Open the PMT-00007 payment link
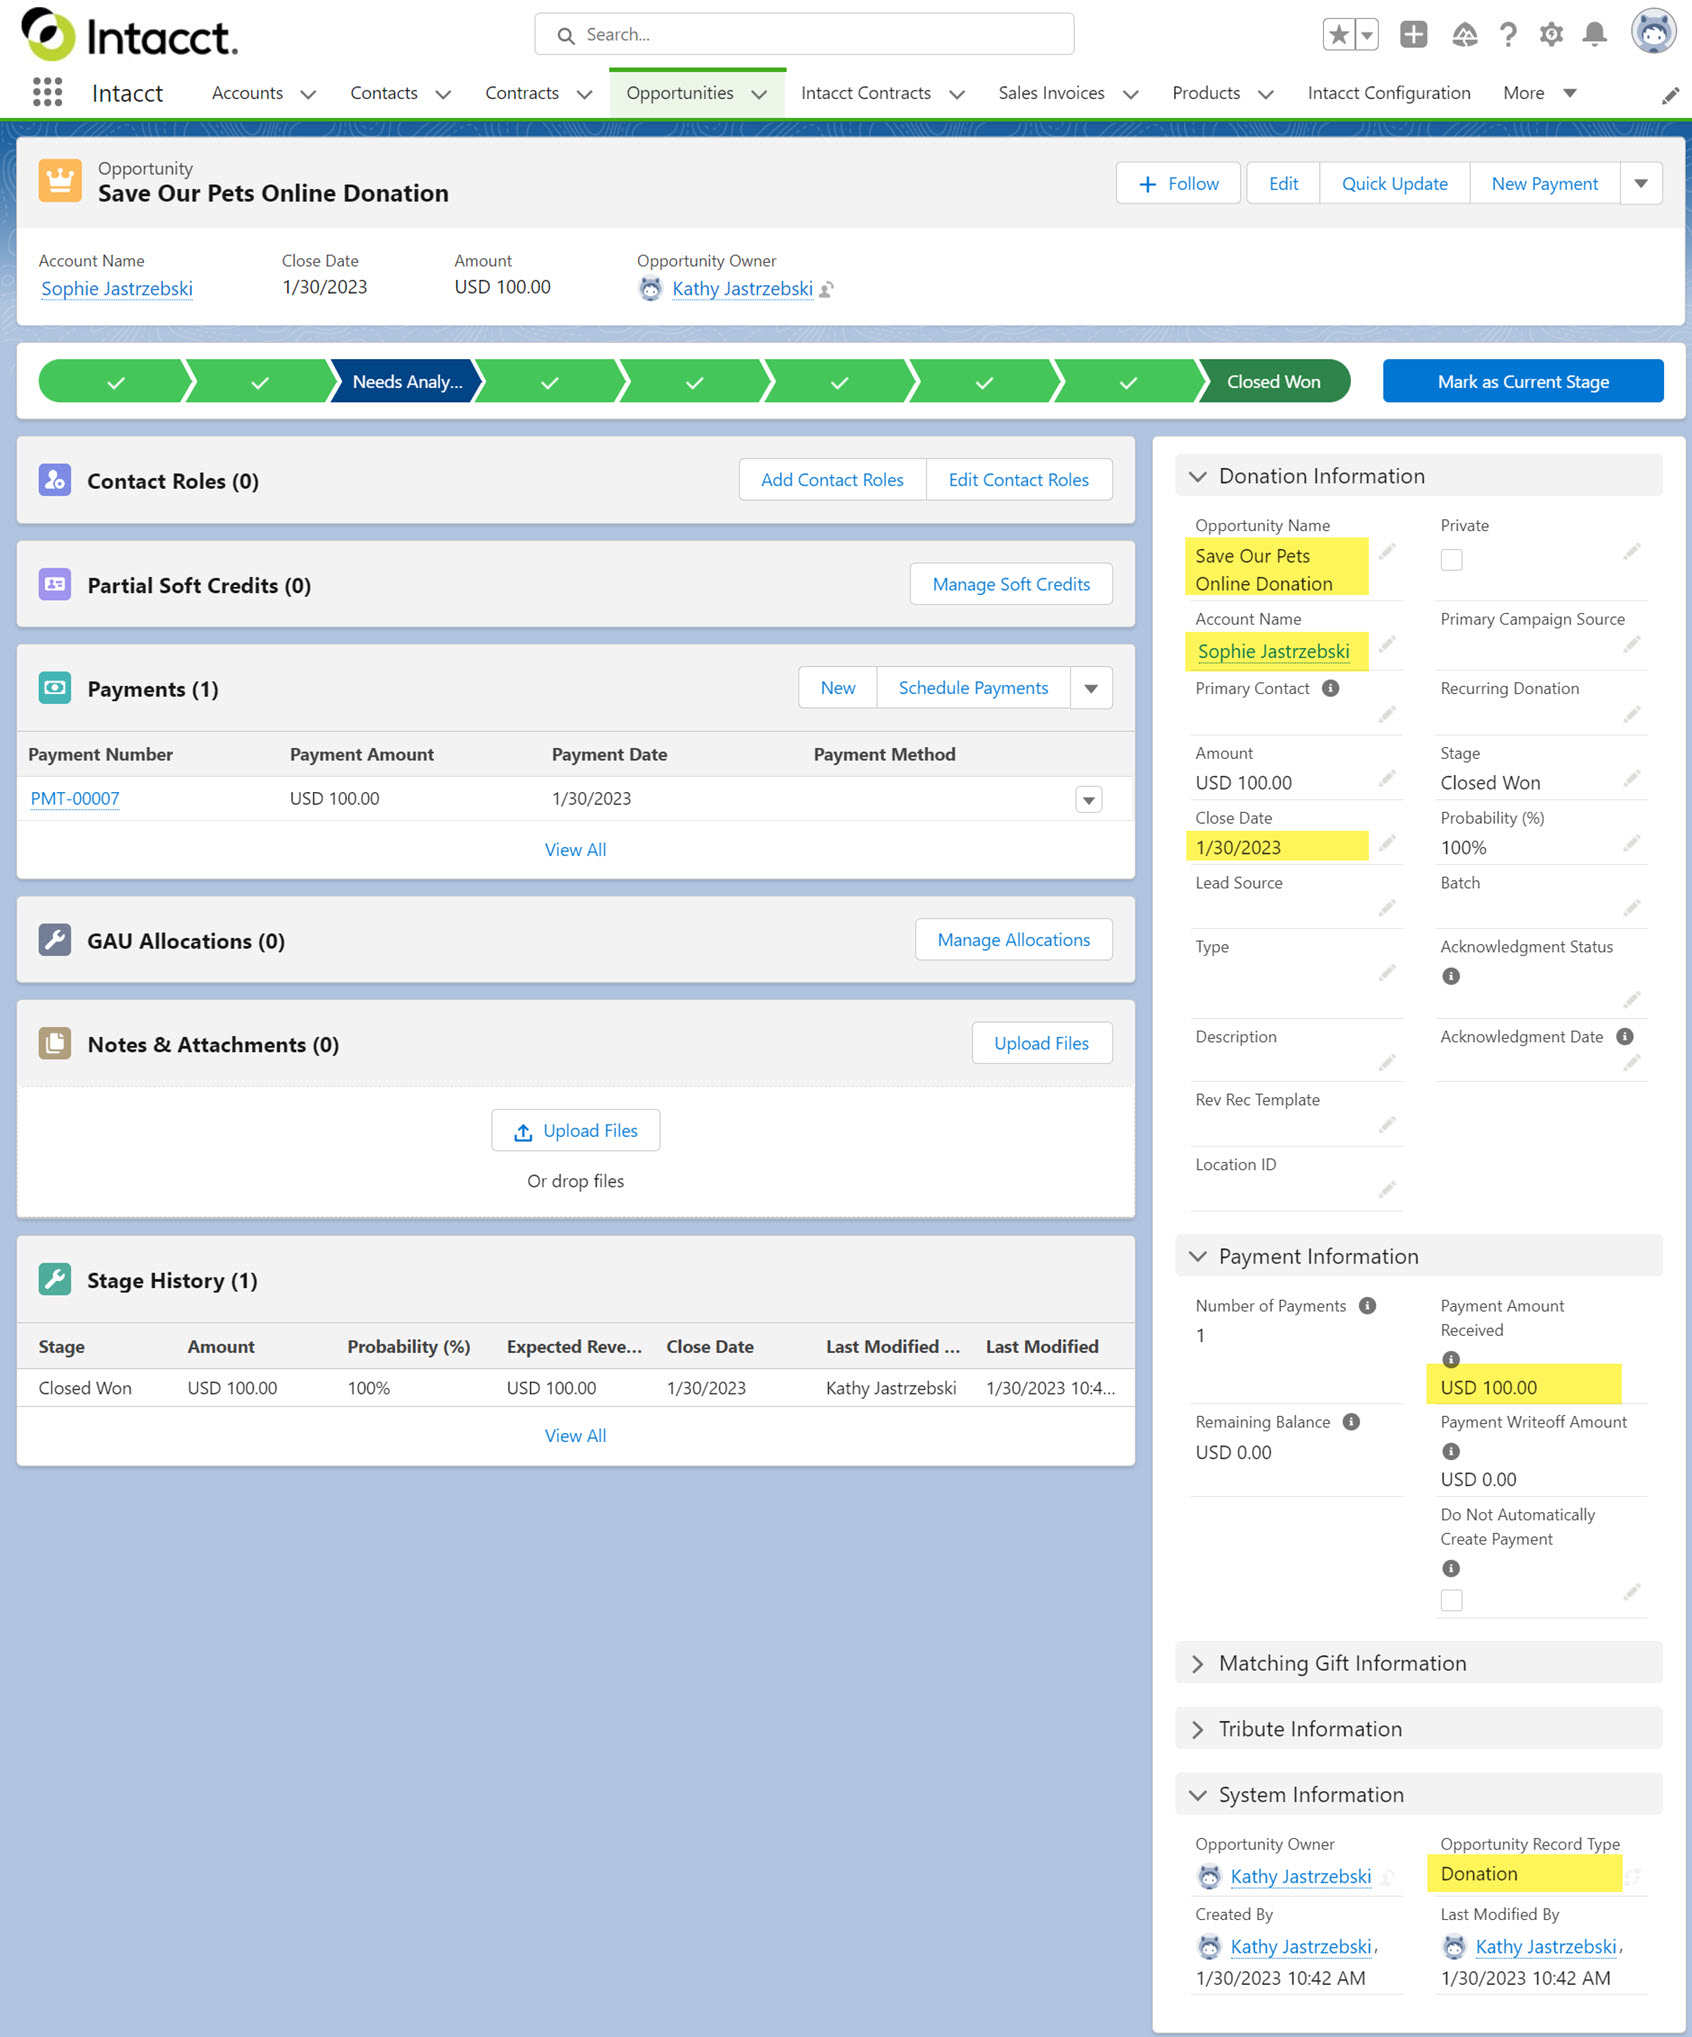 point(75,799)
